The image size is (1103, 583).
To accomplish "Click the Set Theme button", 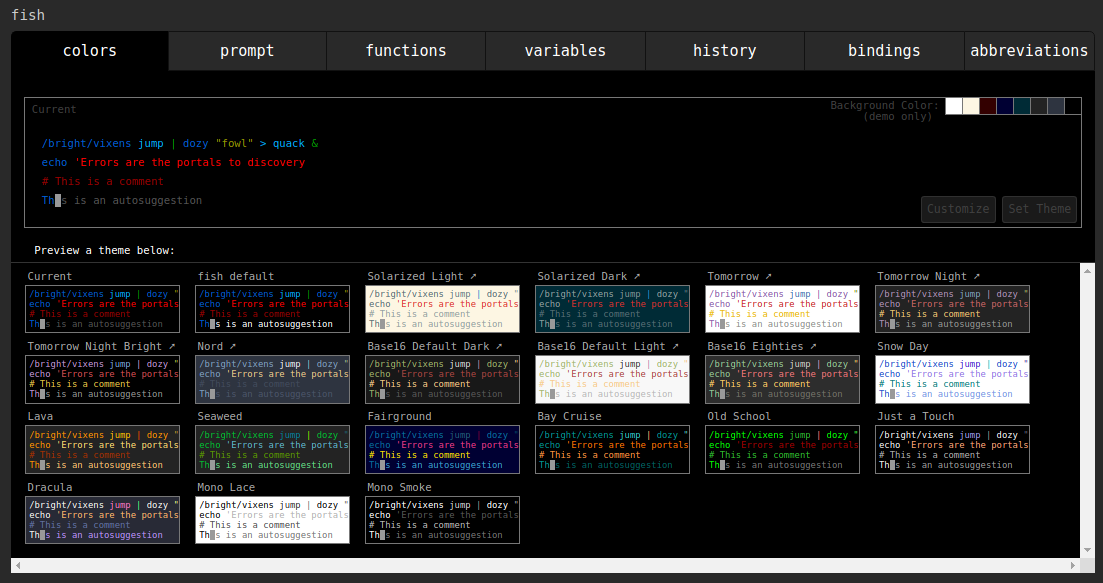I will [x=1039, y=209].
